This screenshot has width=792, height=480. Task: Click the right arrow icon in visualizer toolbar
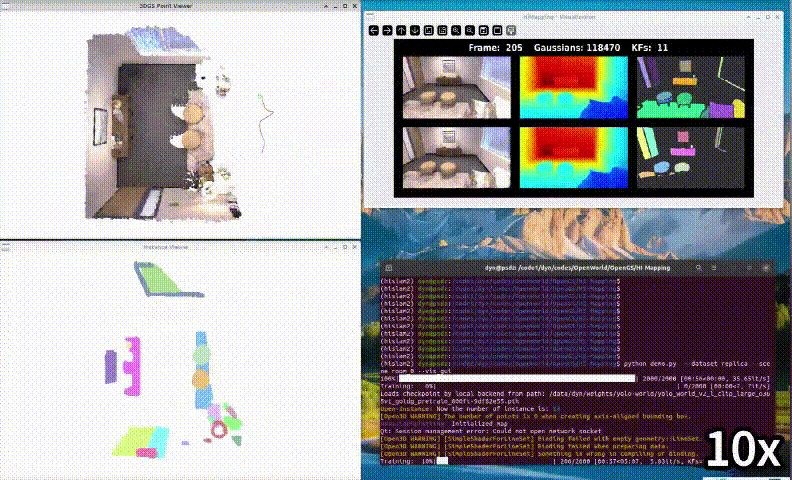388,31
